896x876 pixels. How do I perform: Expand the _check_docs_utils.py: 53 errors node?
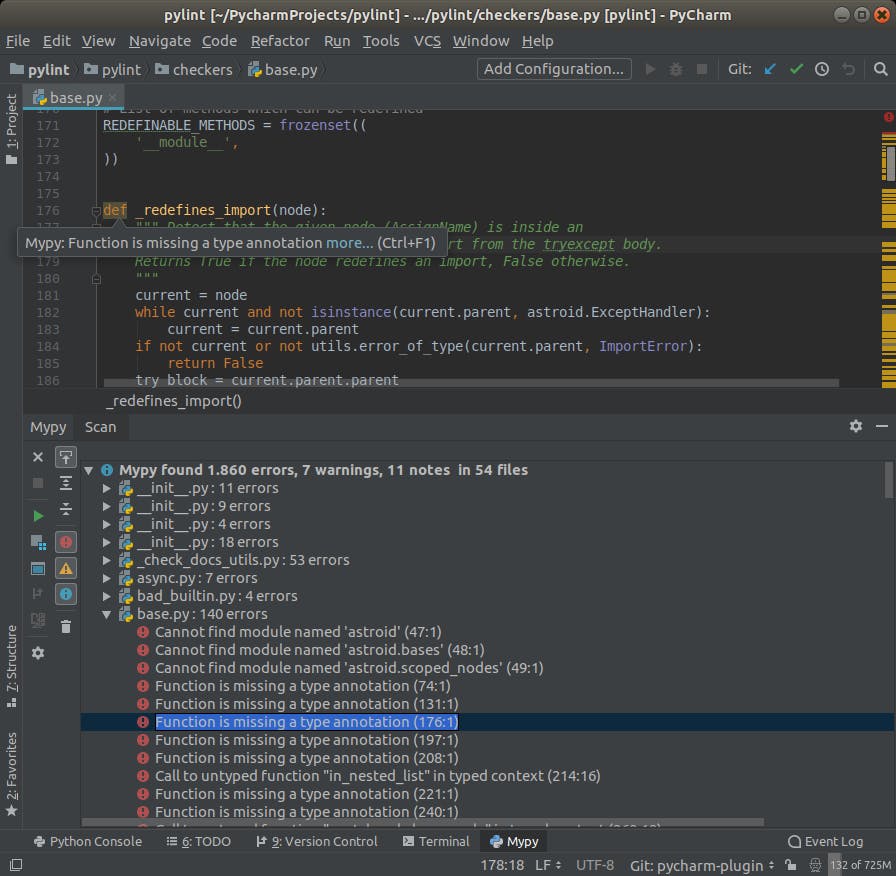[x=106, y=560]
